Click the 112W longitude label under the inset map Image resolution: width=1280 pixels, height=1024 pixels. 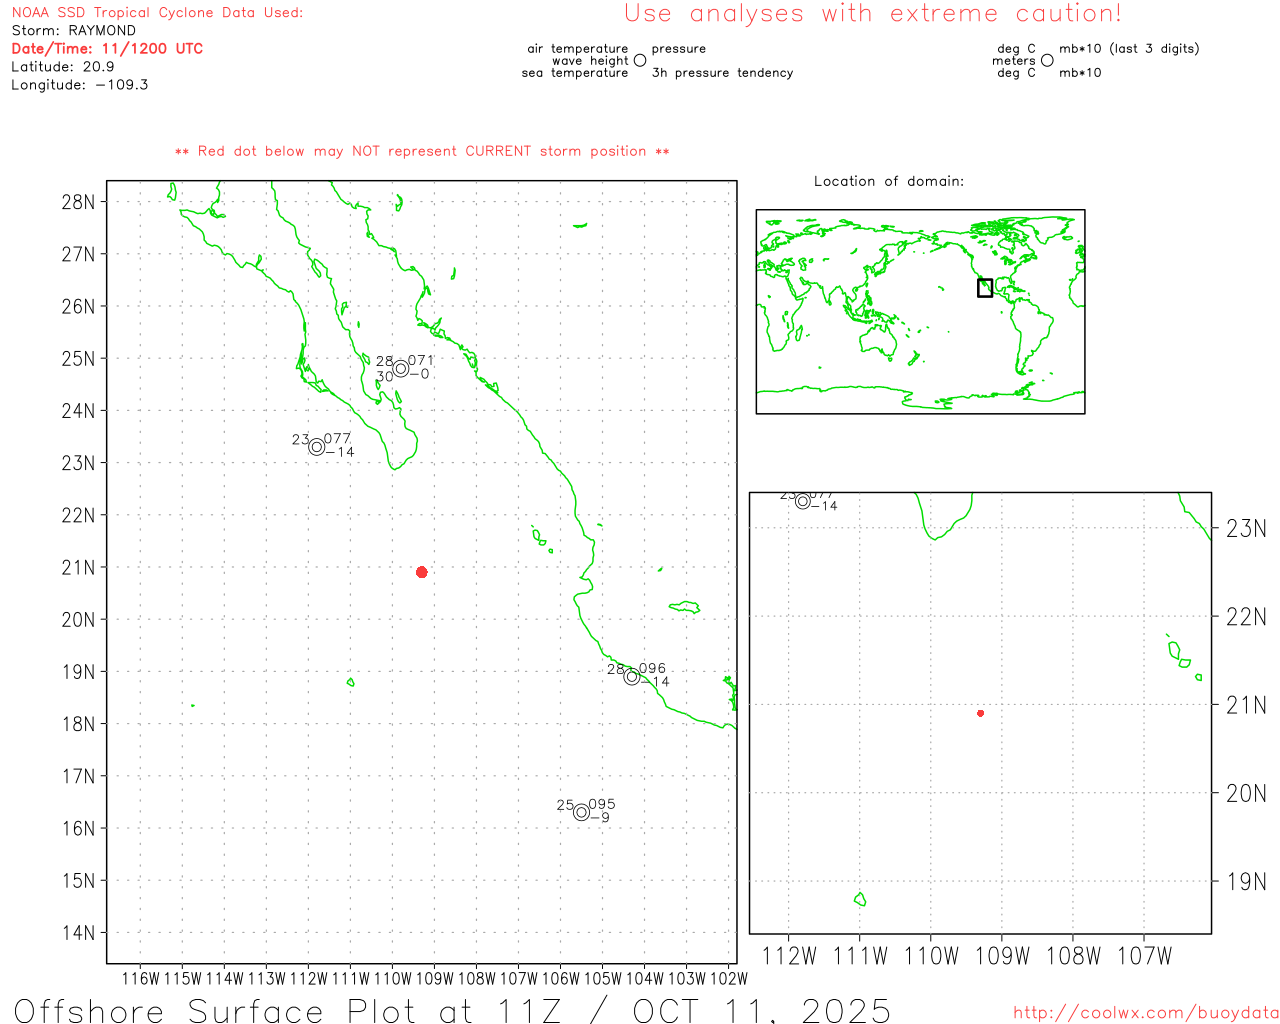[x=789, y=956]
